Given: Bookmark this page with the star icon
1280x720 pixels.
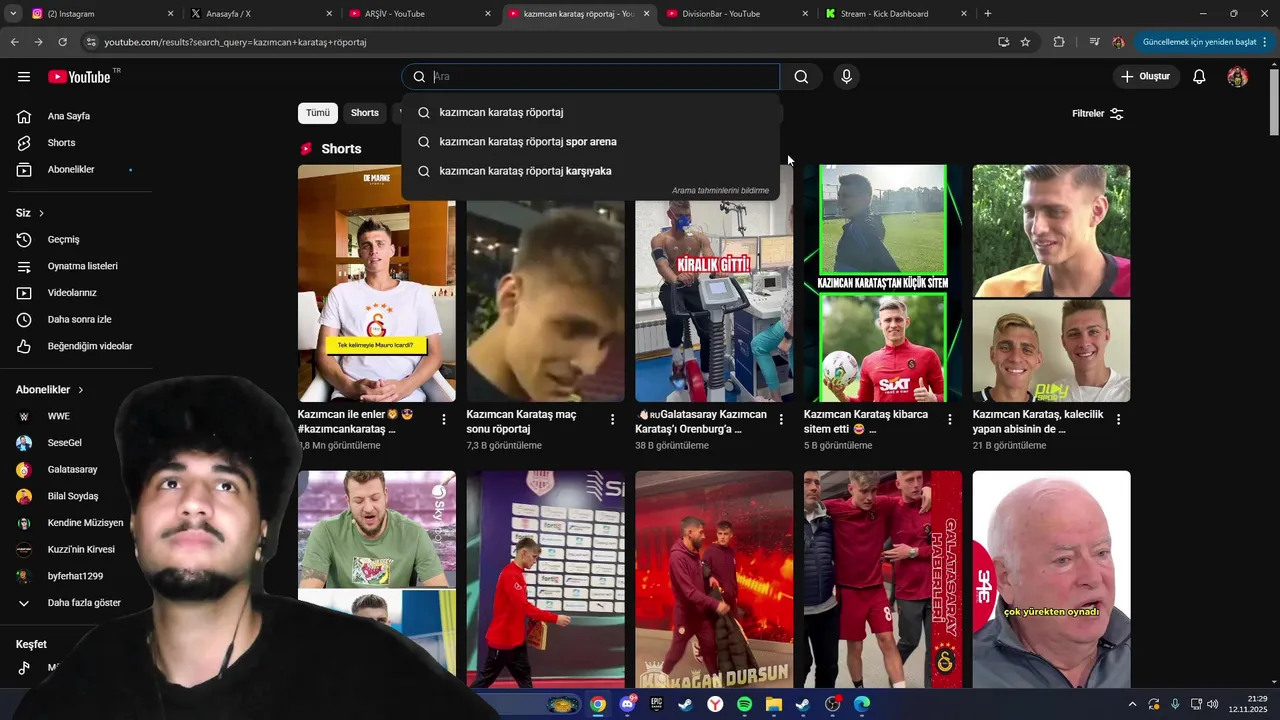Looking at the screenshot, I should pyautogui.click(x=1025, y=42).
